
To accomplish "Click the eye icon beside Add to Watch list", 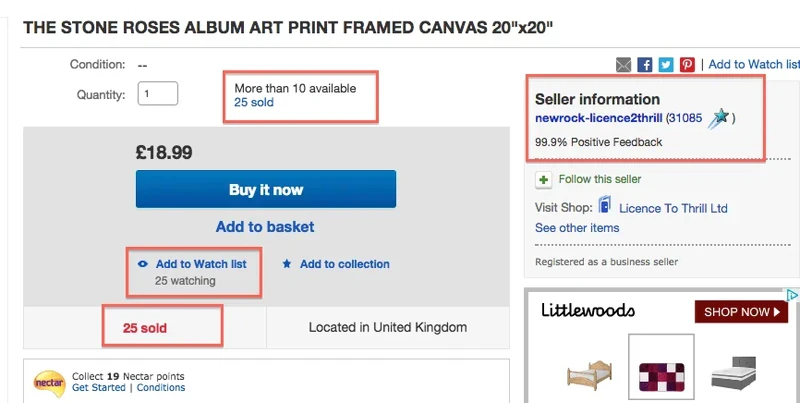I will 143,264.
